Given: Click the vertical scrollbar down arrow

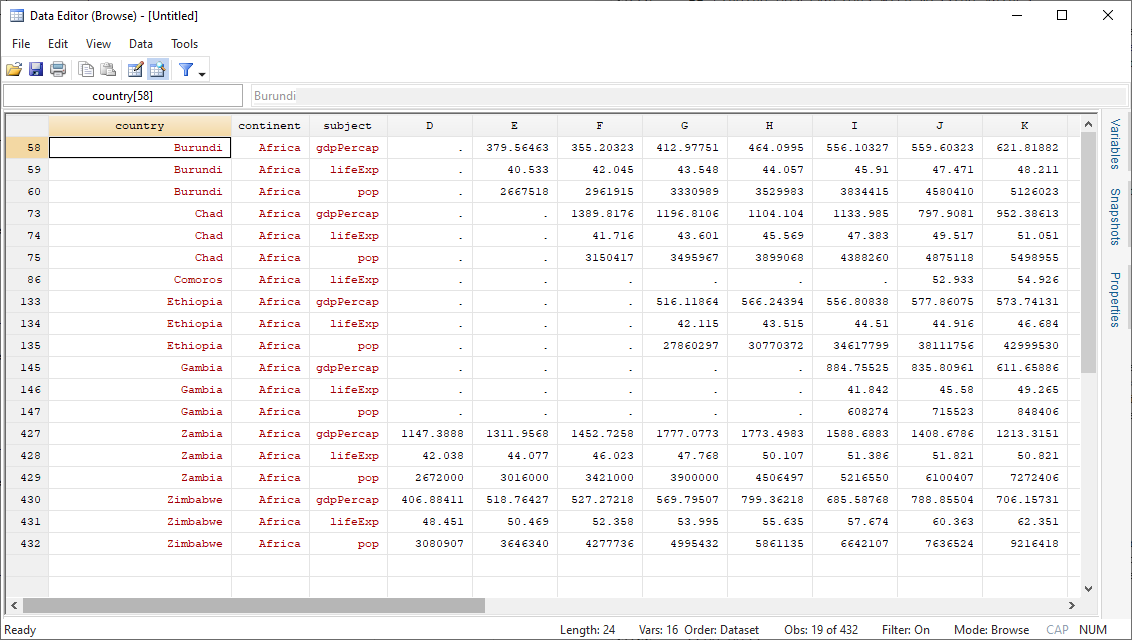Looking at the screenshot, I should [1089, 589].
